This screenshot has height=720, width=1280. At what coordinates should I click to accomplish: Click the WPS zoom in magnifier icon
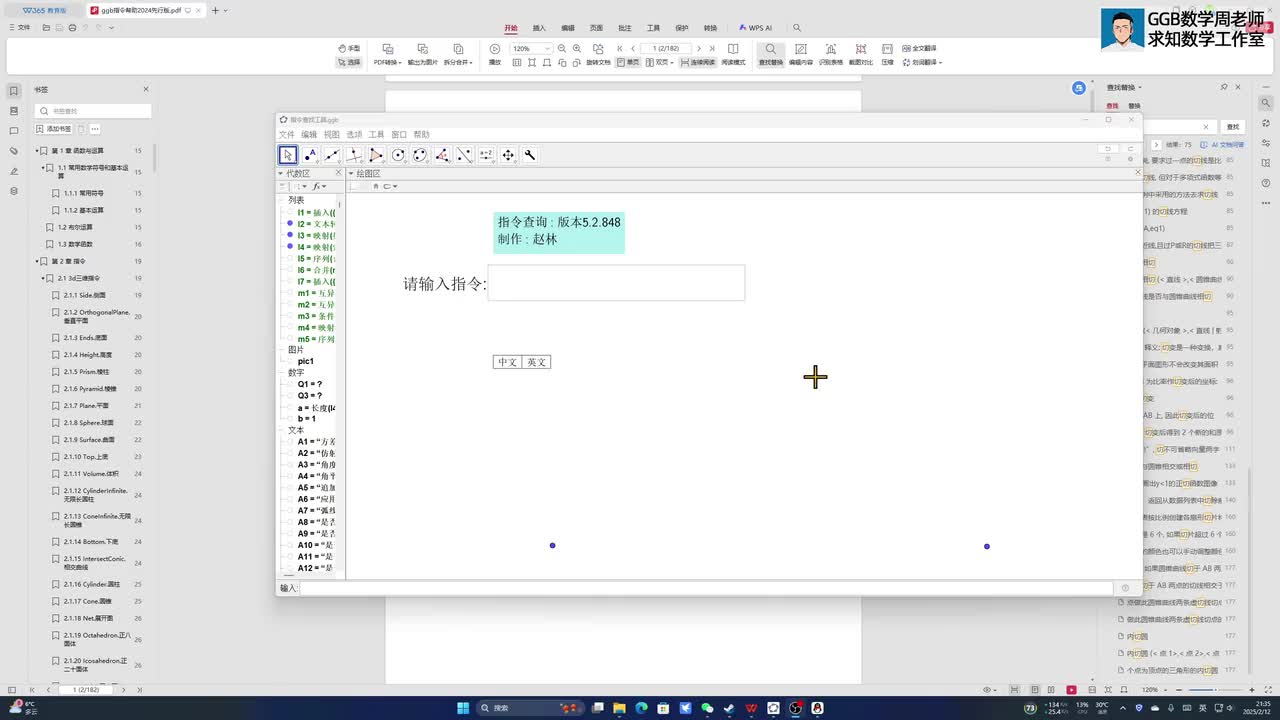coord(577,48)
